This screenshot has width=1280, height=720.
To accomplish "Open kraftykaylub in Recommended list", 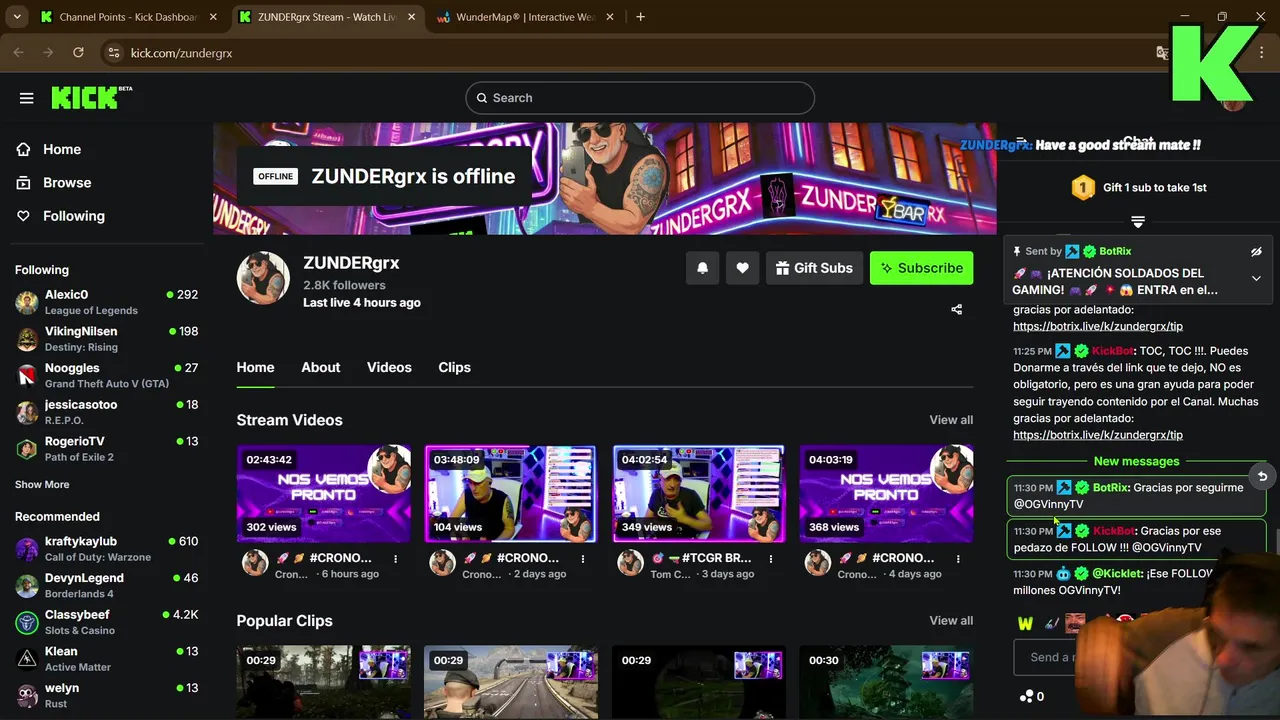I will click(x=106, y=549).
